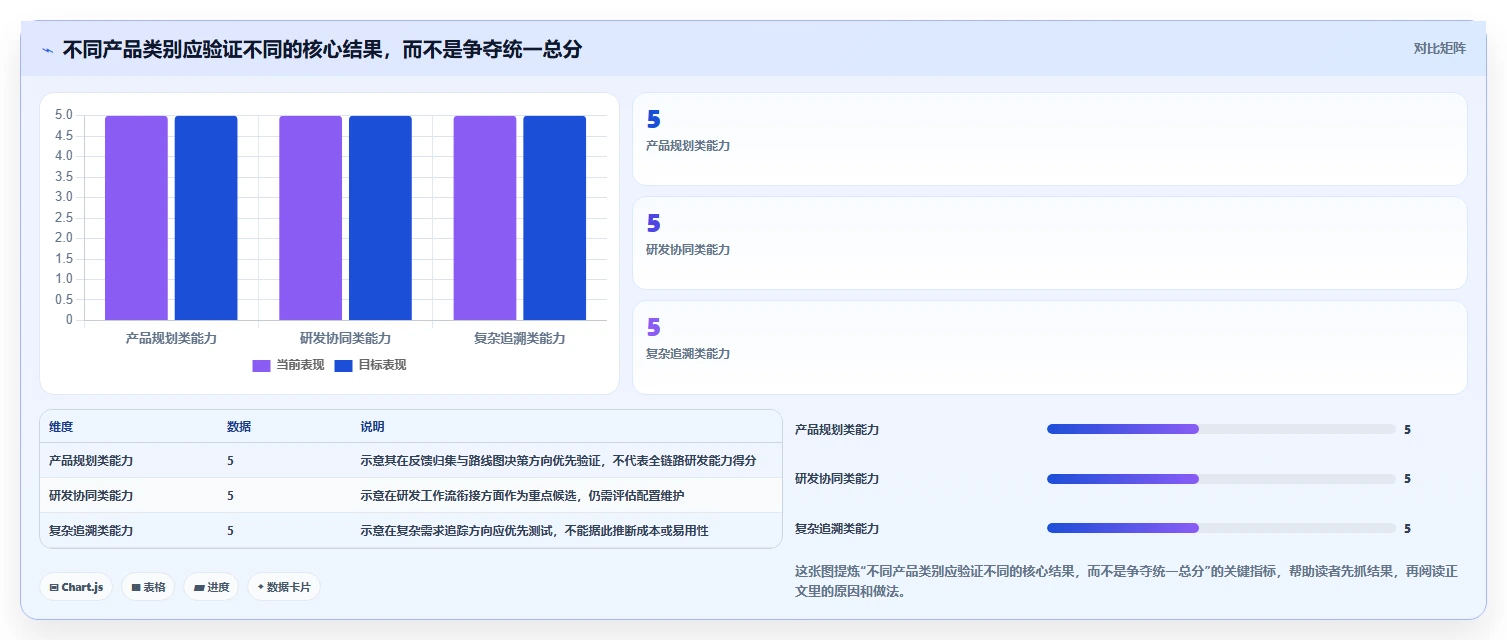Click the 2.5 y-axis tick value
Screen dimensions: 1507x640
[x=63, y=218]
